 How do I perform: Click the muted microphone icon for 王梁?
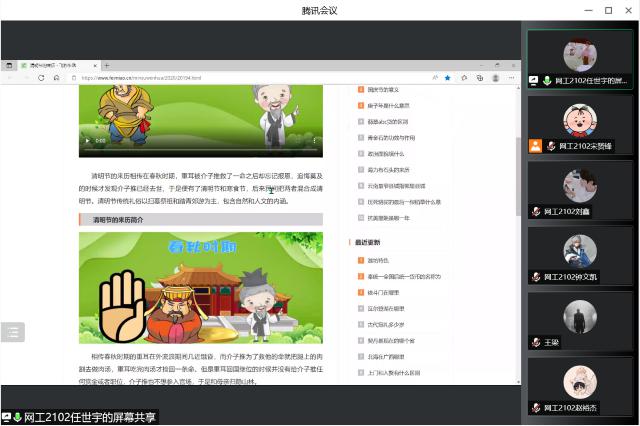pyautogui.click(x=536, y=342)
